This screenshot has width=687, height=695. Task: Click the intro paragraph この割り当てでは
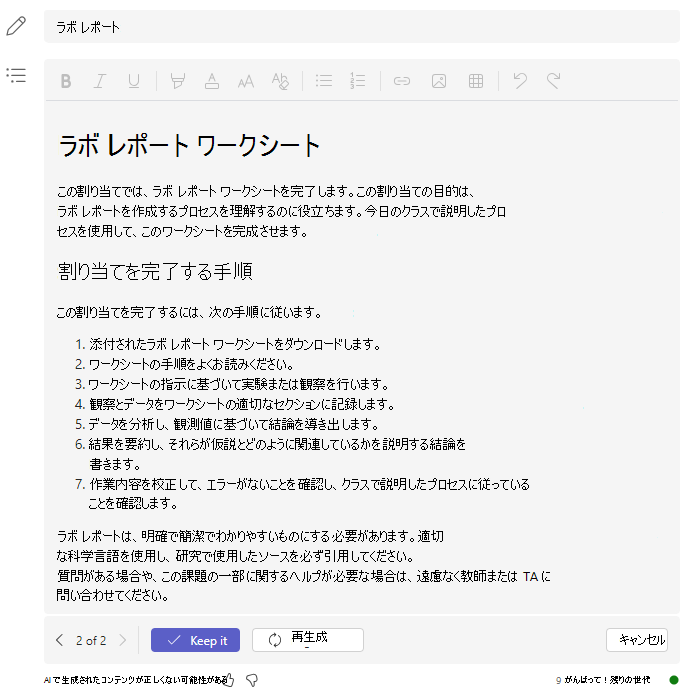(x=282, y=211)
